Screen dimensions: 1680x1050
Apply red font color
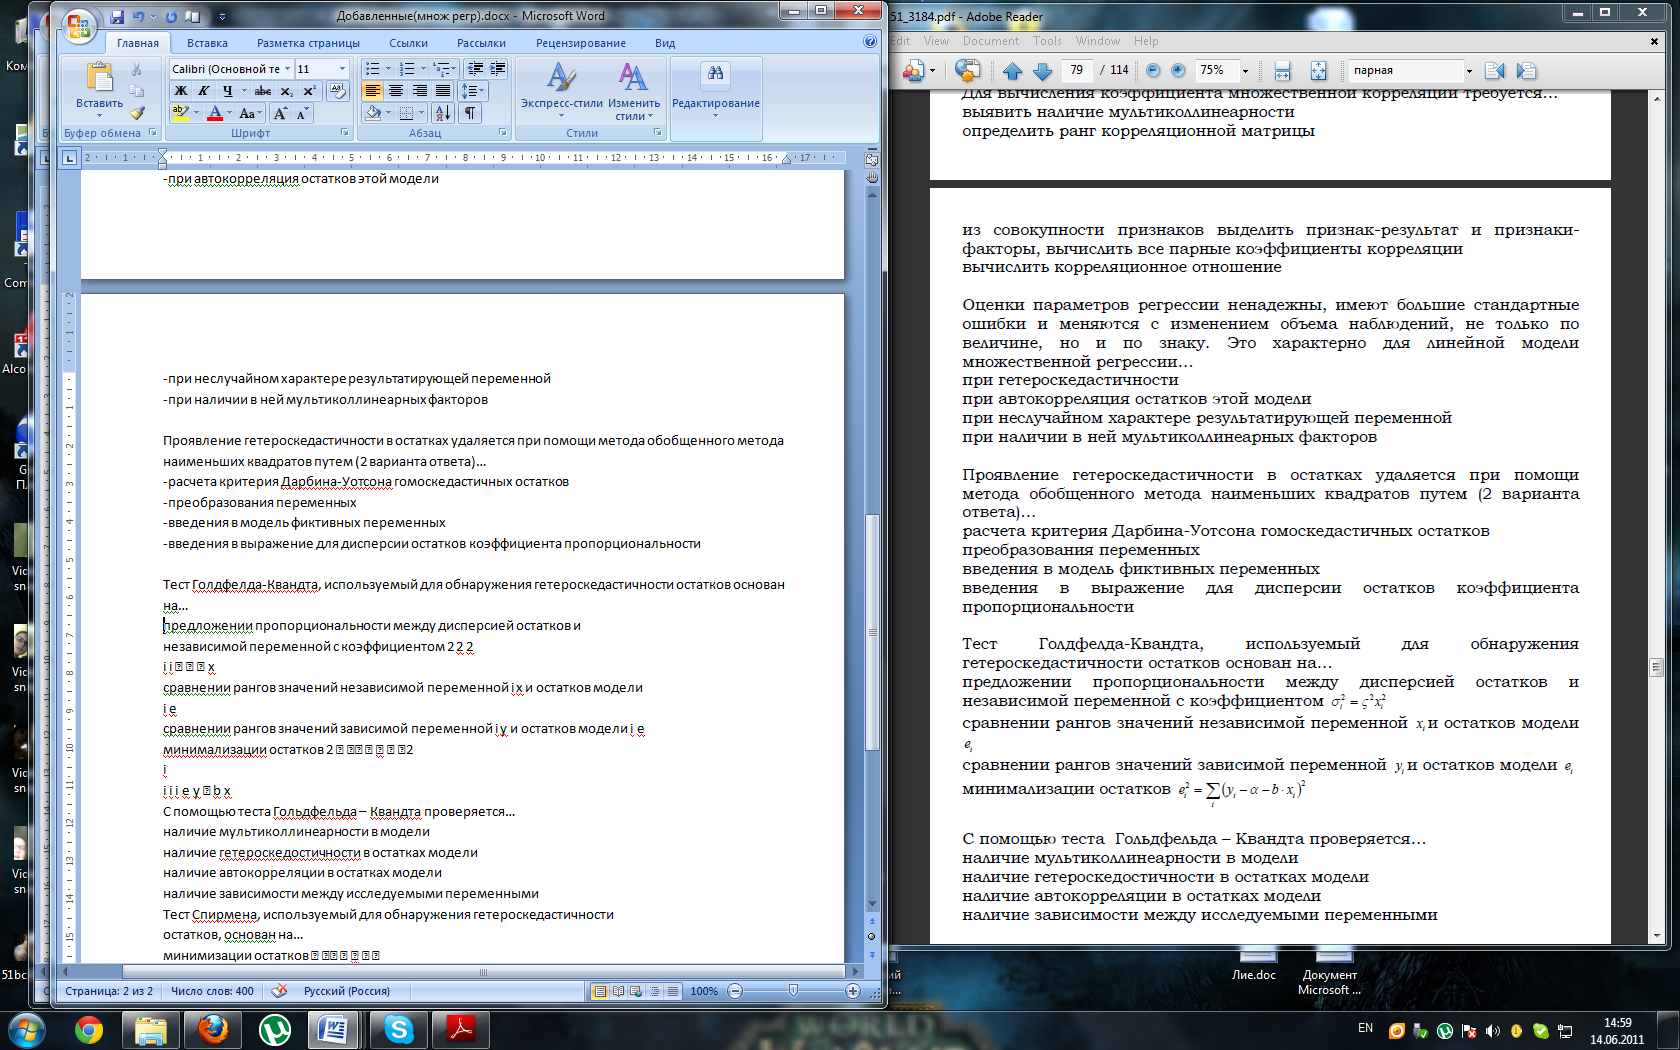tap(214, 113)
